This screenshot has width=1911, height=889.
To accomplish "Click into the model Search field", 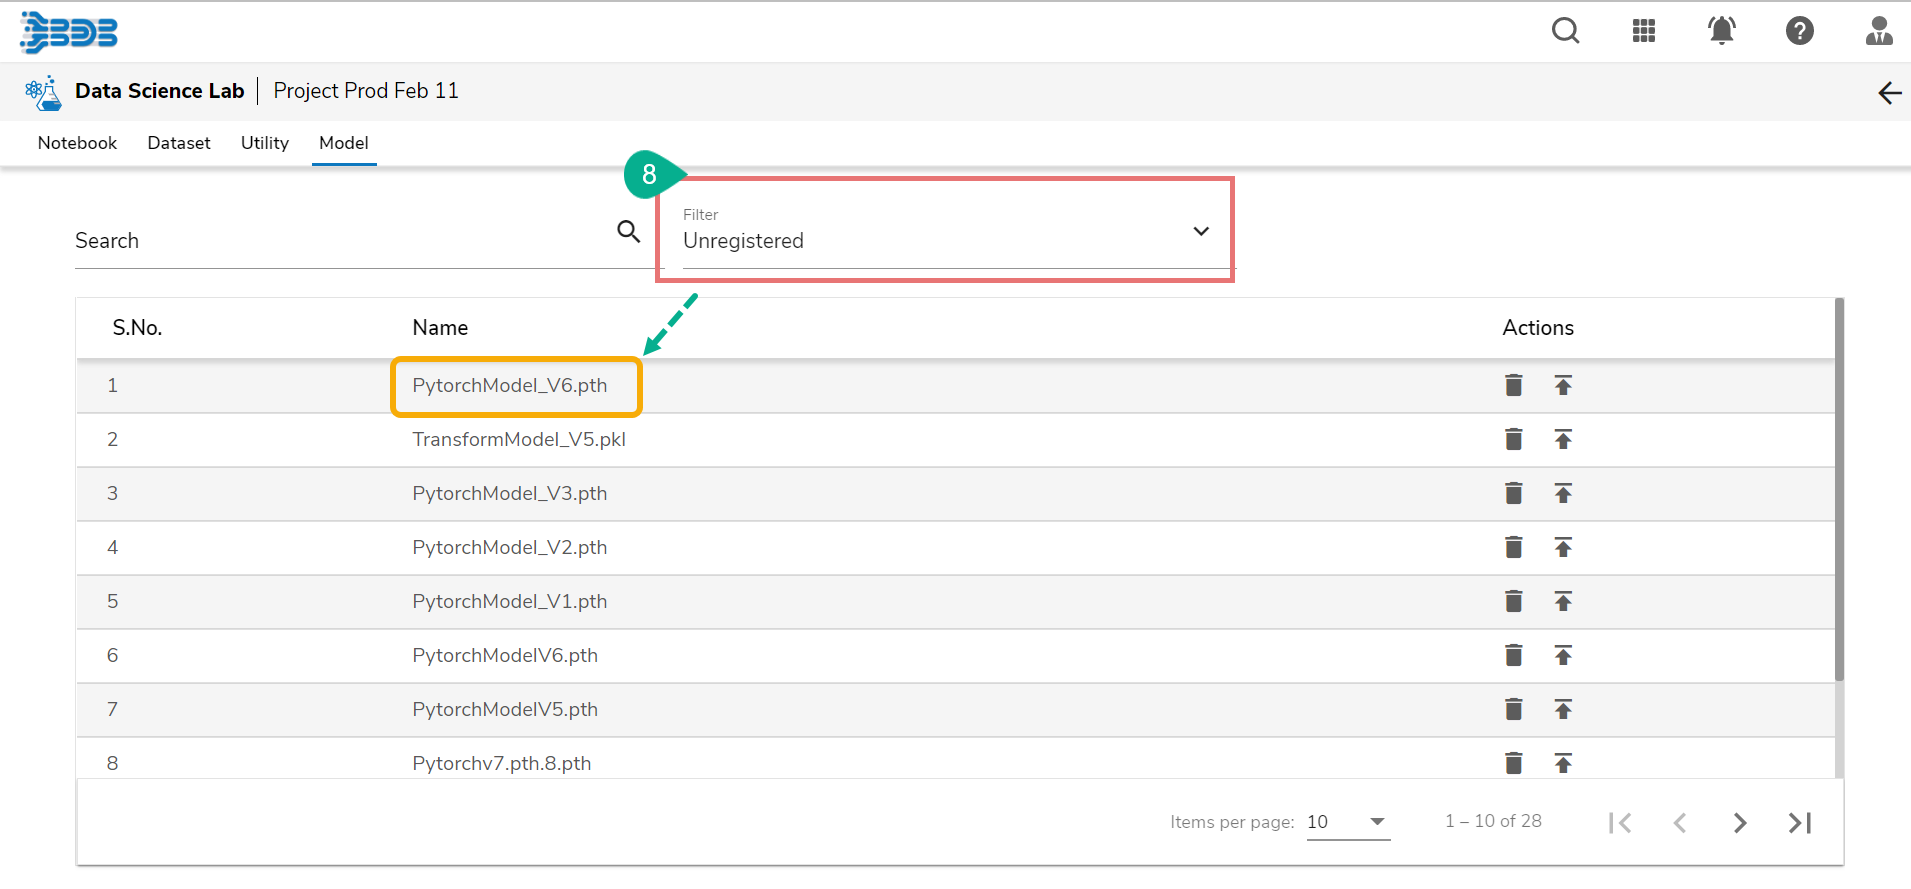I will pyautogui.click(x=340, y=241).
